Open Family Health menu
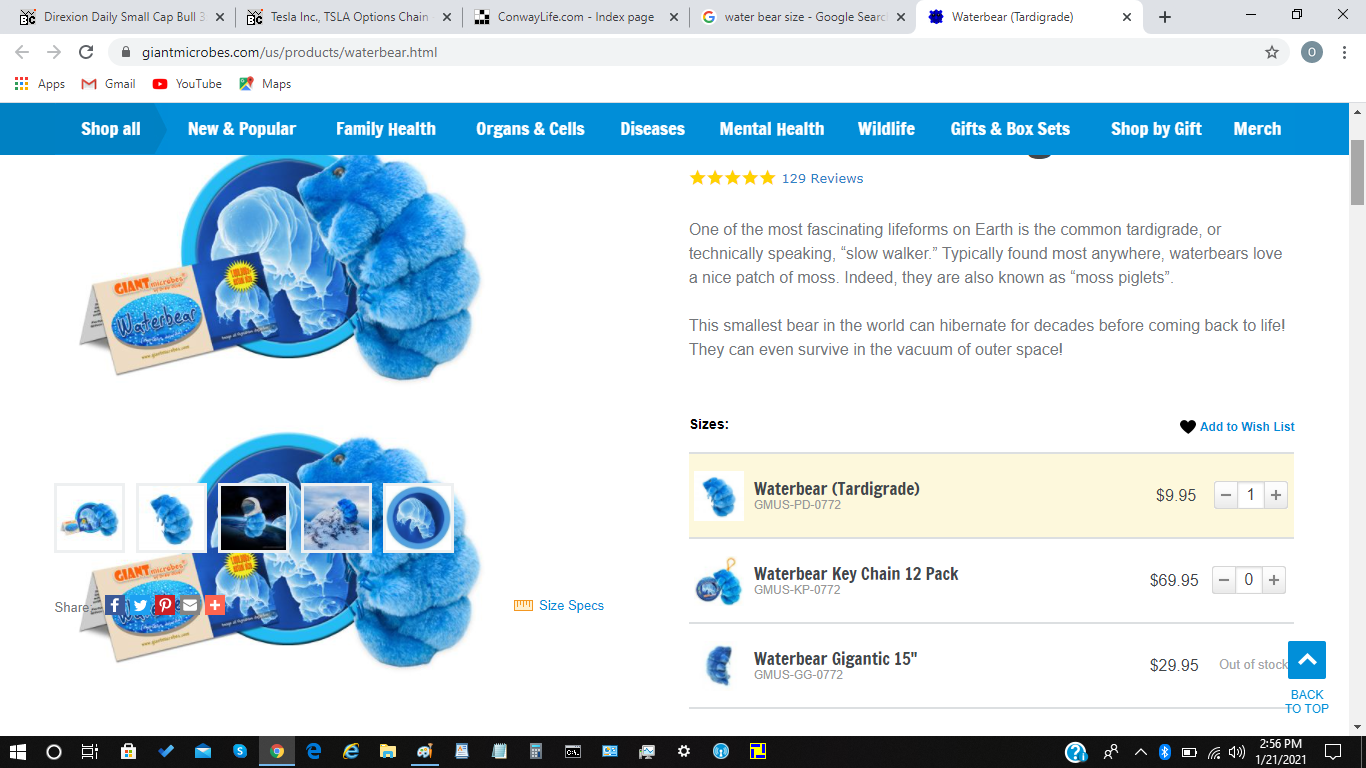Viewport: 1366px width, 768px height. (386, 129)
